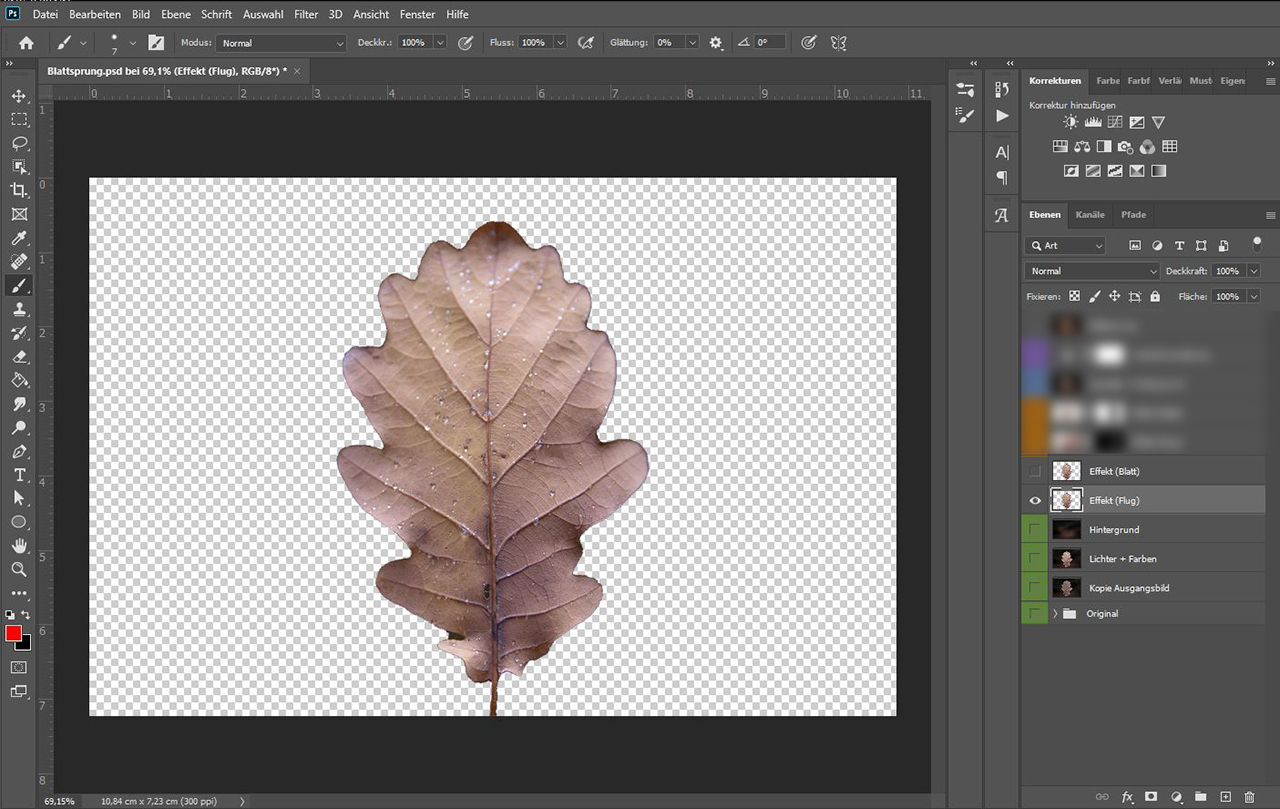
Task: Open the brush Modus dropdown
Action: pyautogui.click(x=282, y=43)
